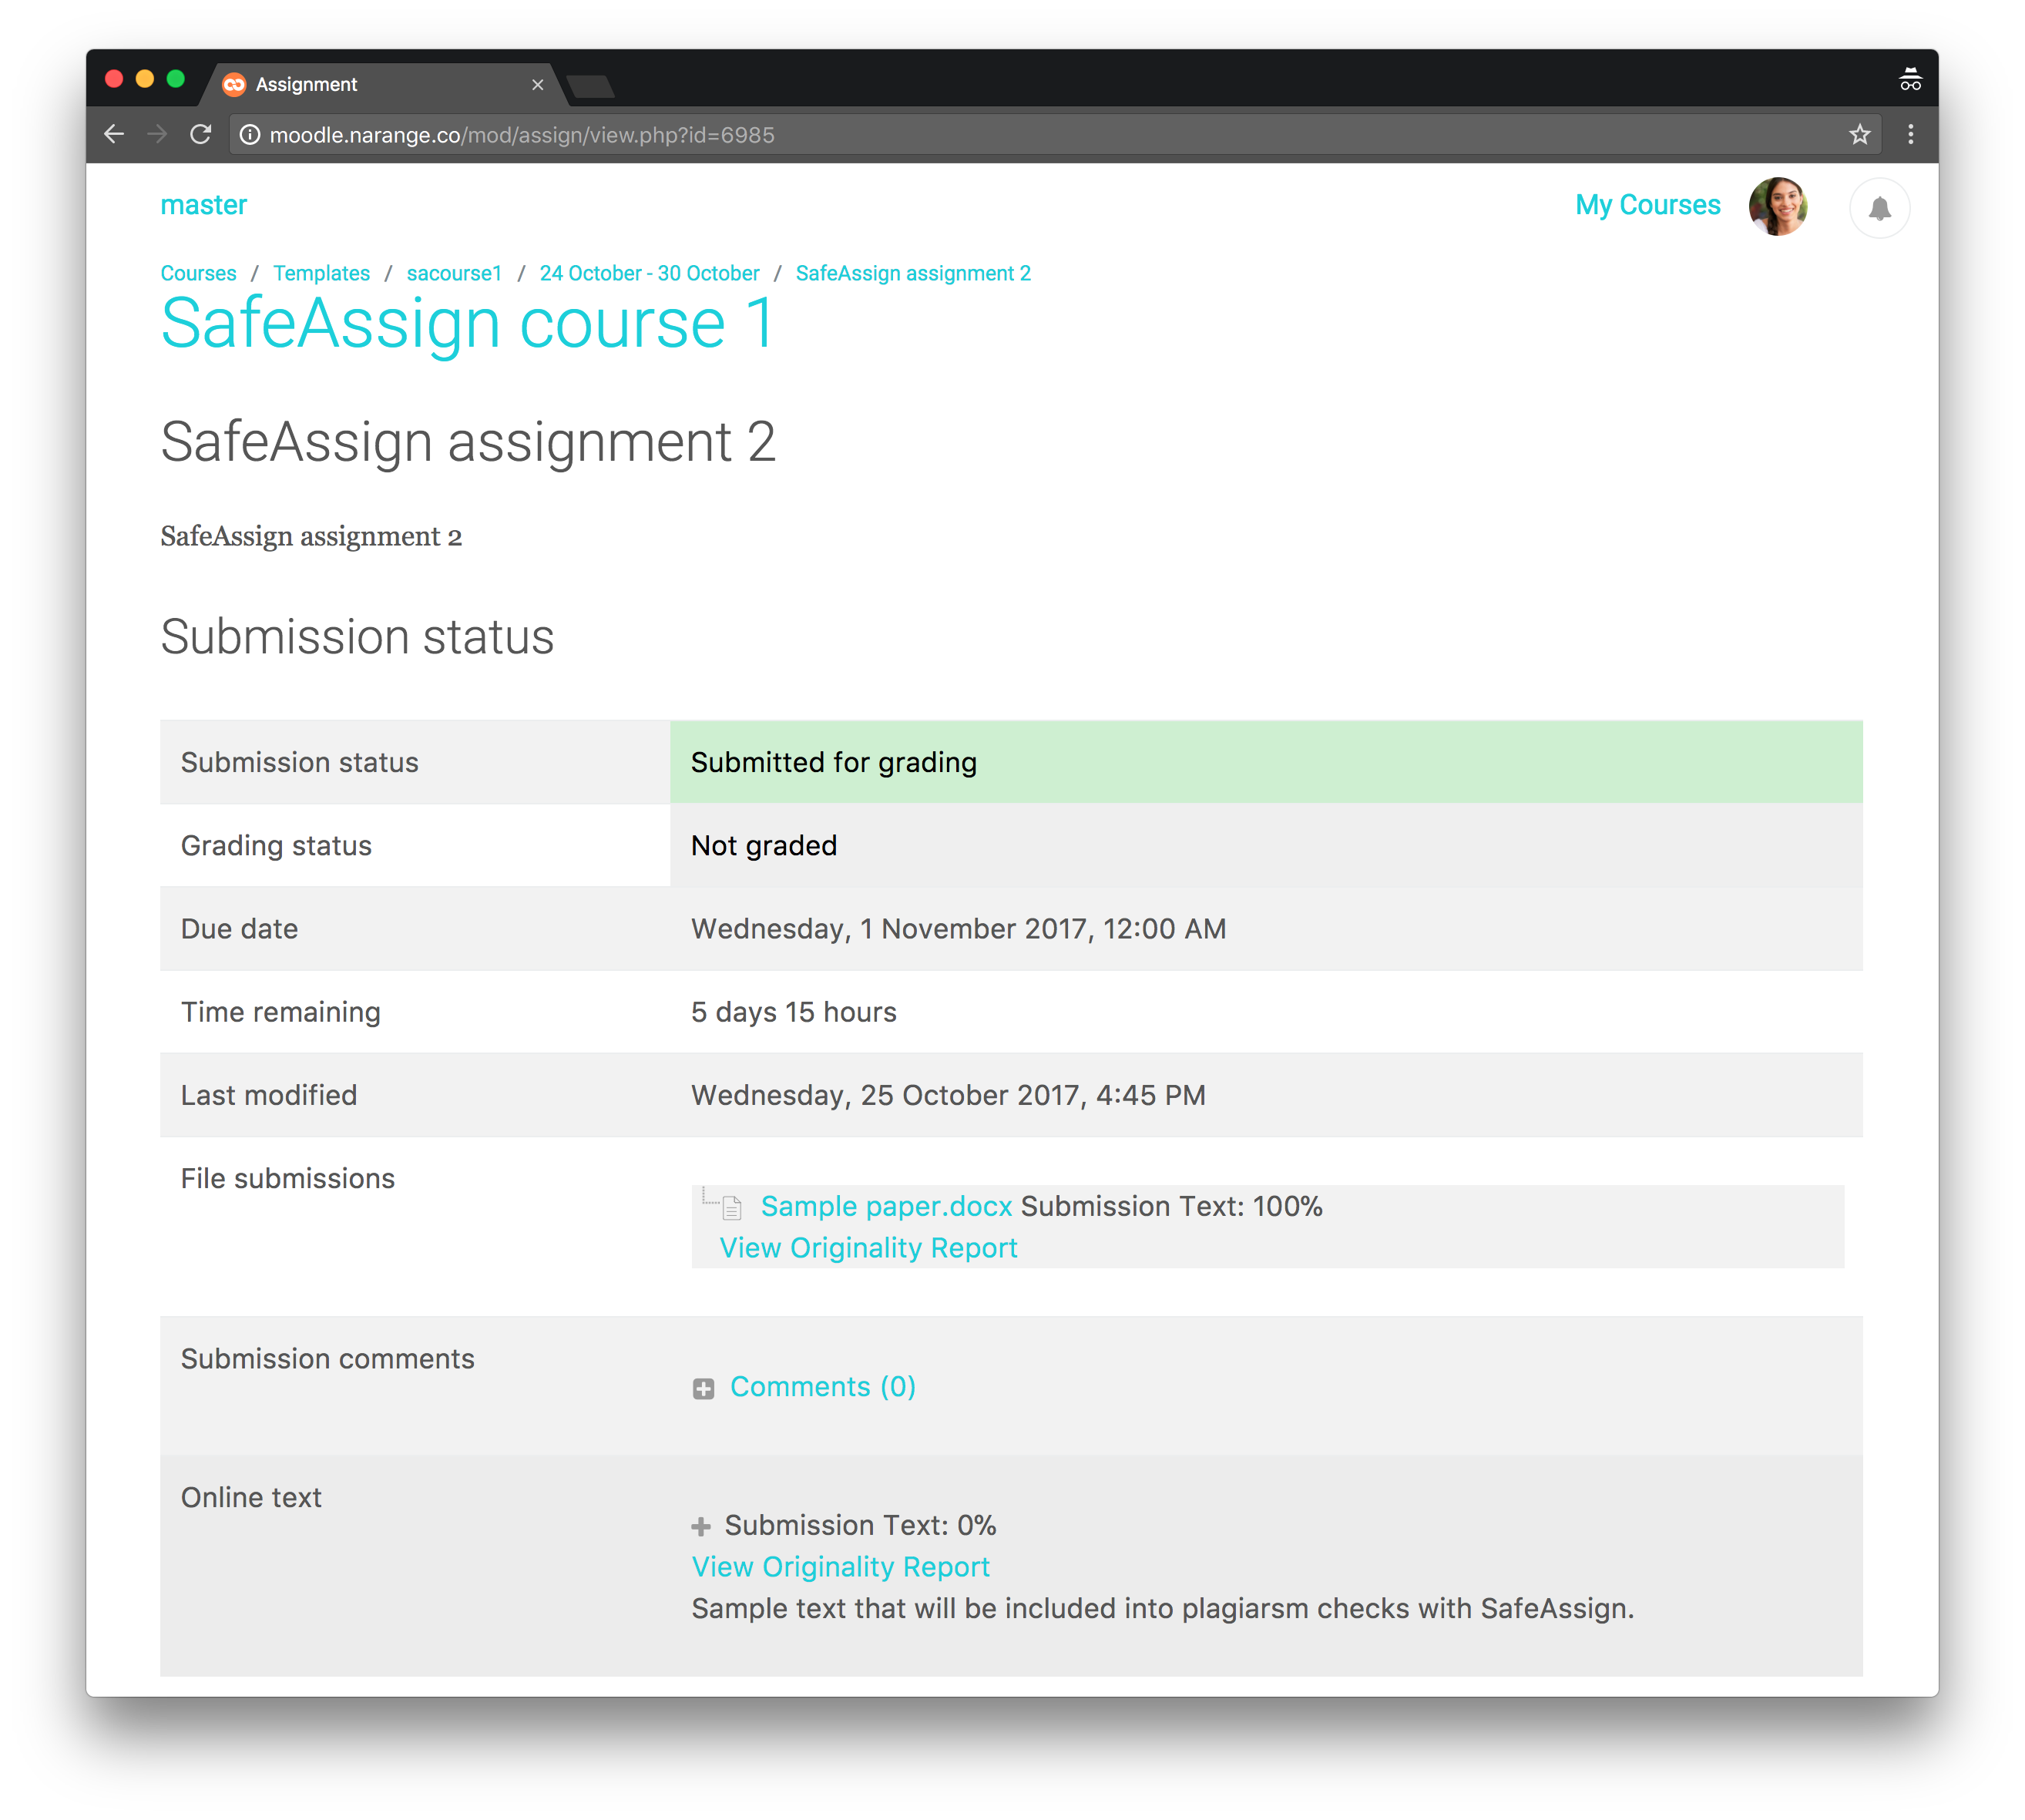Click 'Submission Text: 0%' score text

860,1526
